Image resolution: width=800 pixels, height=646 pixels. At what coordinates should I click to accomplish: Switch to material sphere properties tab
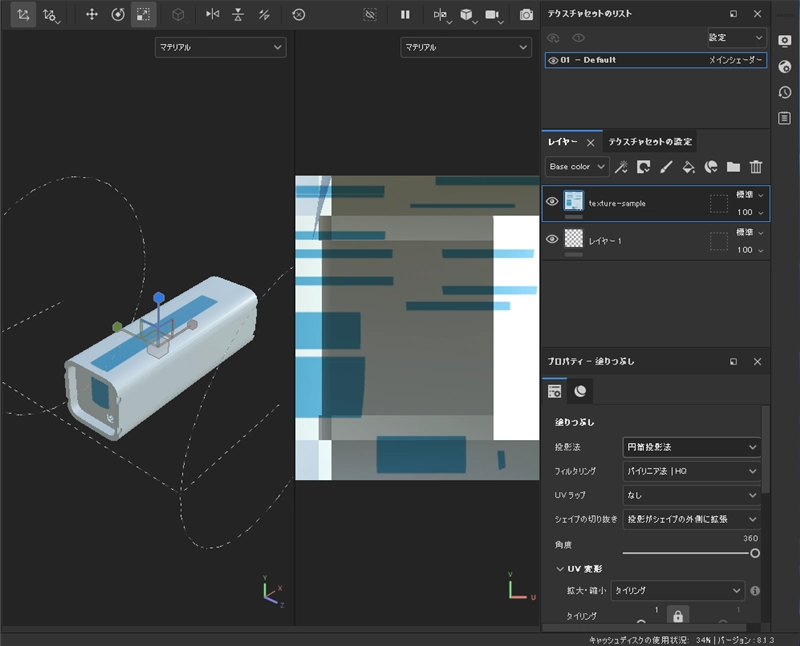pyautogui.click(x=580, y=391)
